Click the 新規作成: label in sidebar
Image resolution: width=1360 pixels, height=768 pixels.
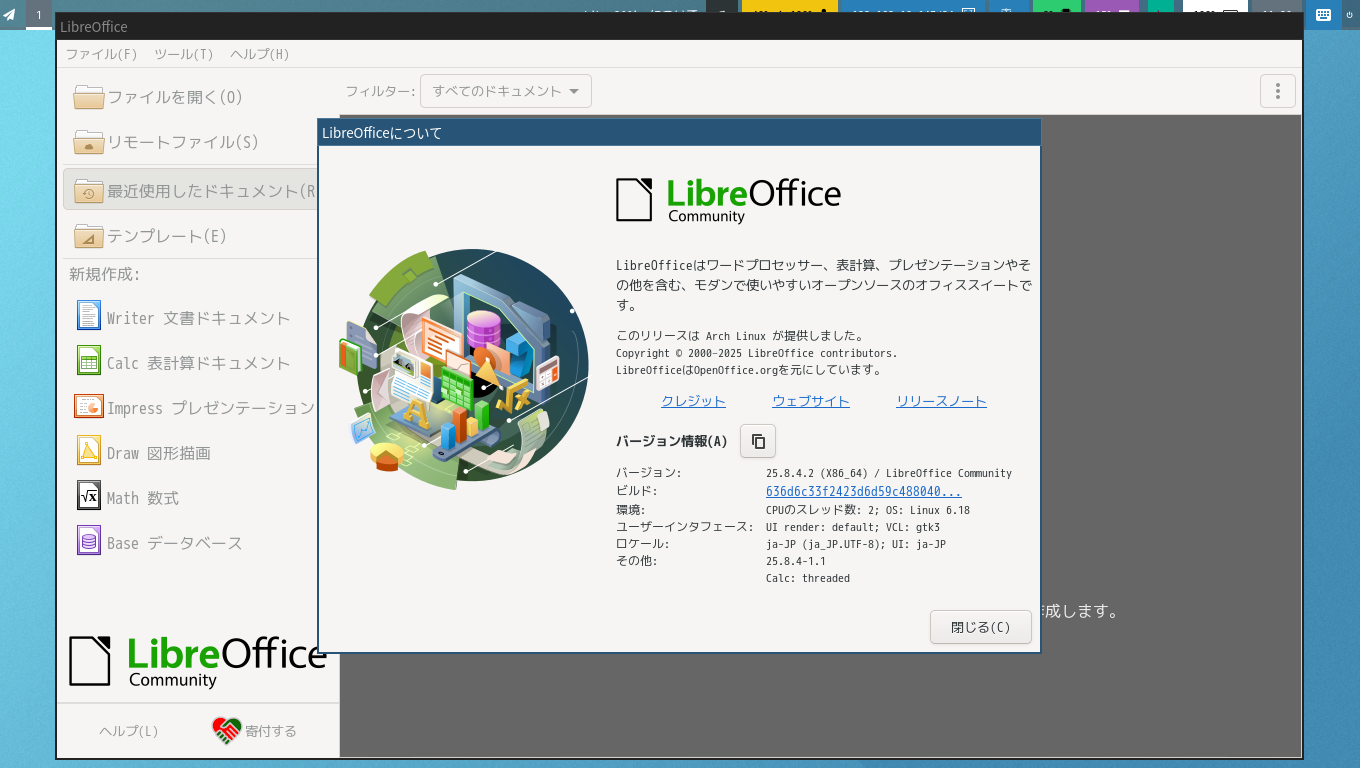click(104, 274)
